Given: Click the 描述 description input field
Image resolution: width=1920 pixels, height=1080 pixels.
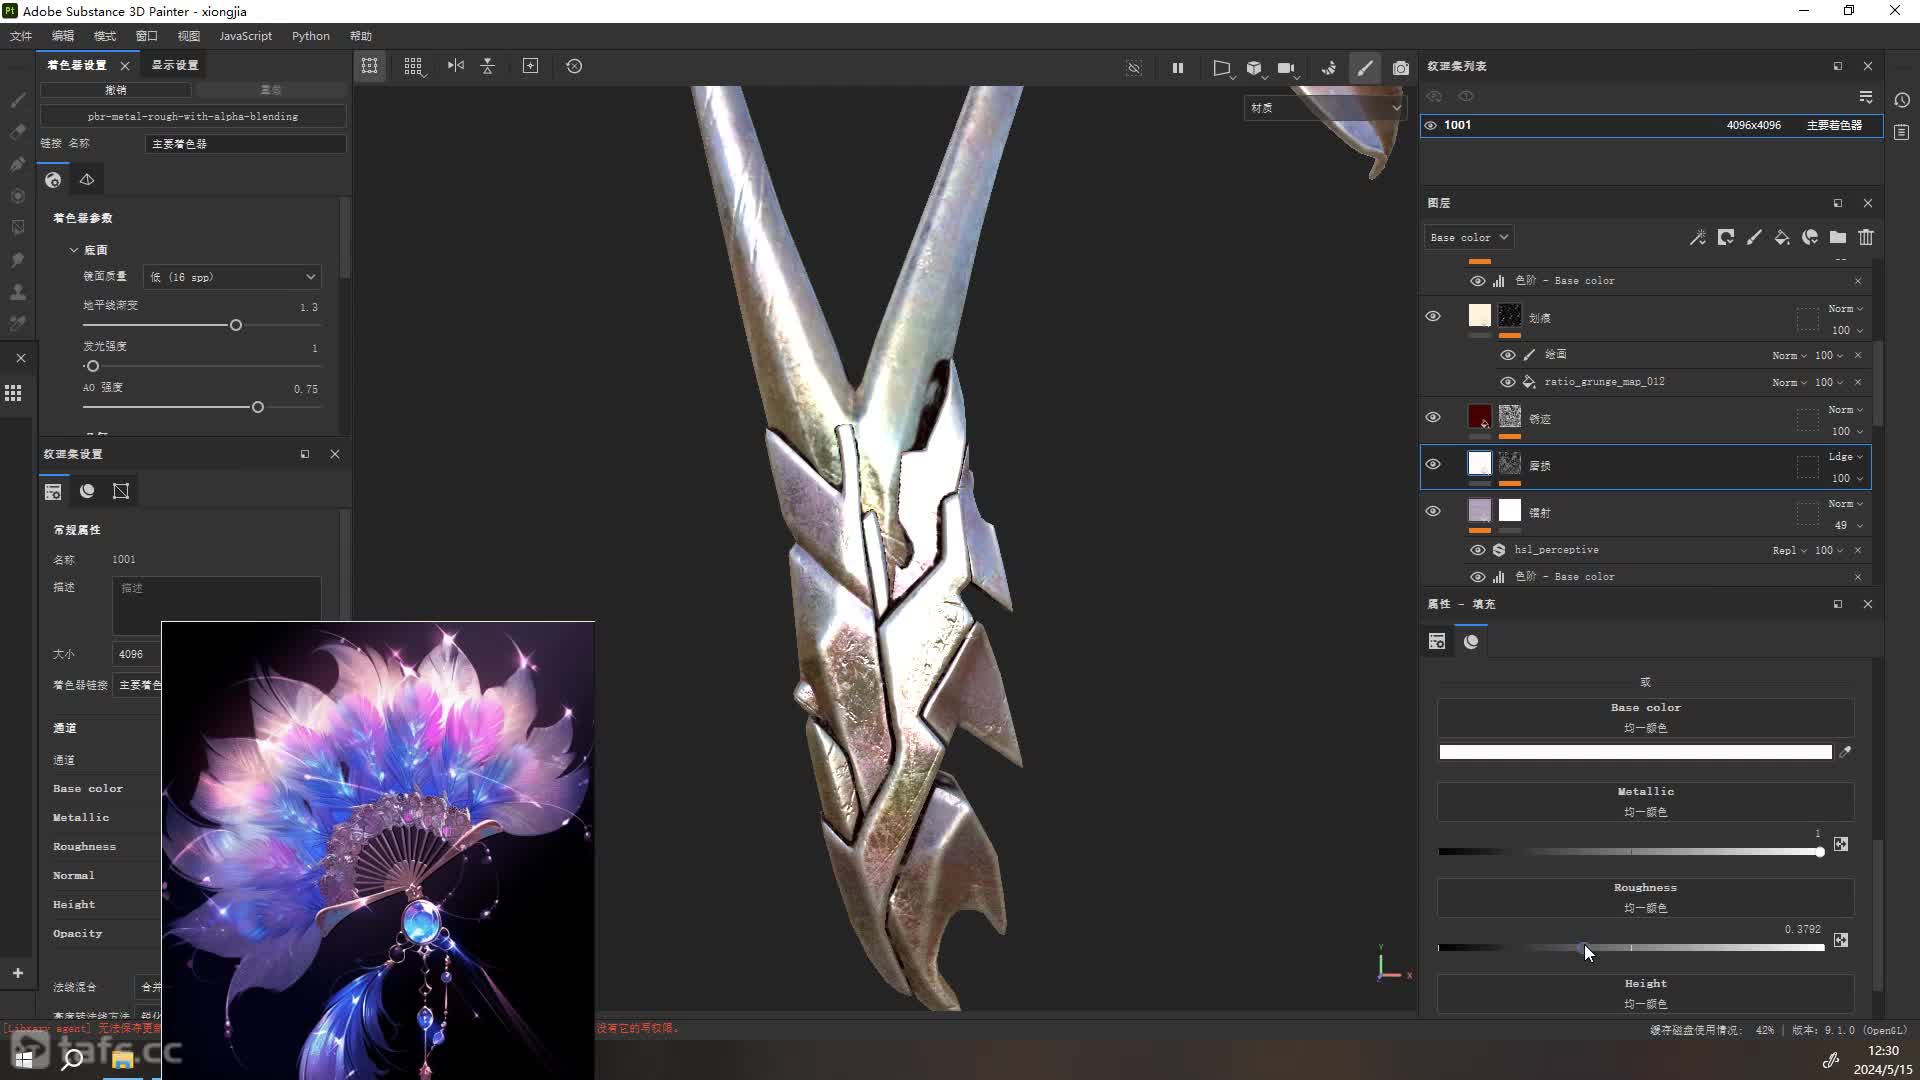Looking at the screenshot, I should 217,606.
